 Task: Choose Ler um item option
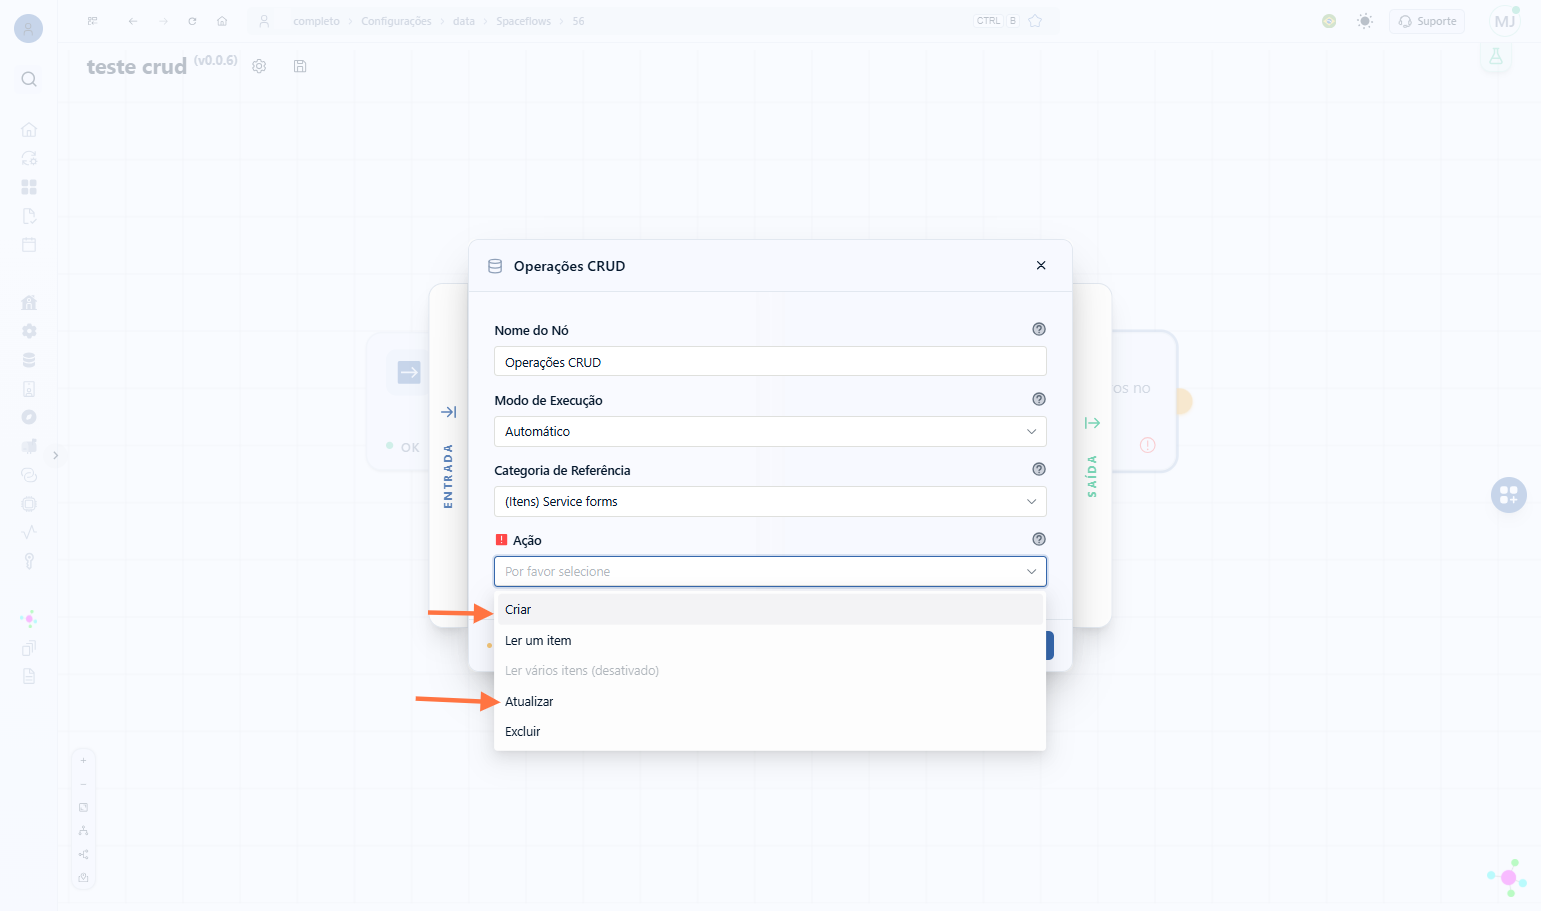770,640
